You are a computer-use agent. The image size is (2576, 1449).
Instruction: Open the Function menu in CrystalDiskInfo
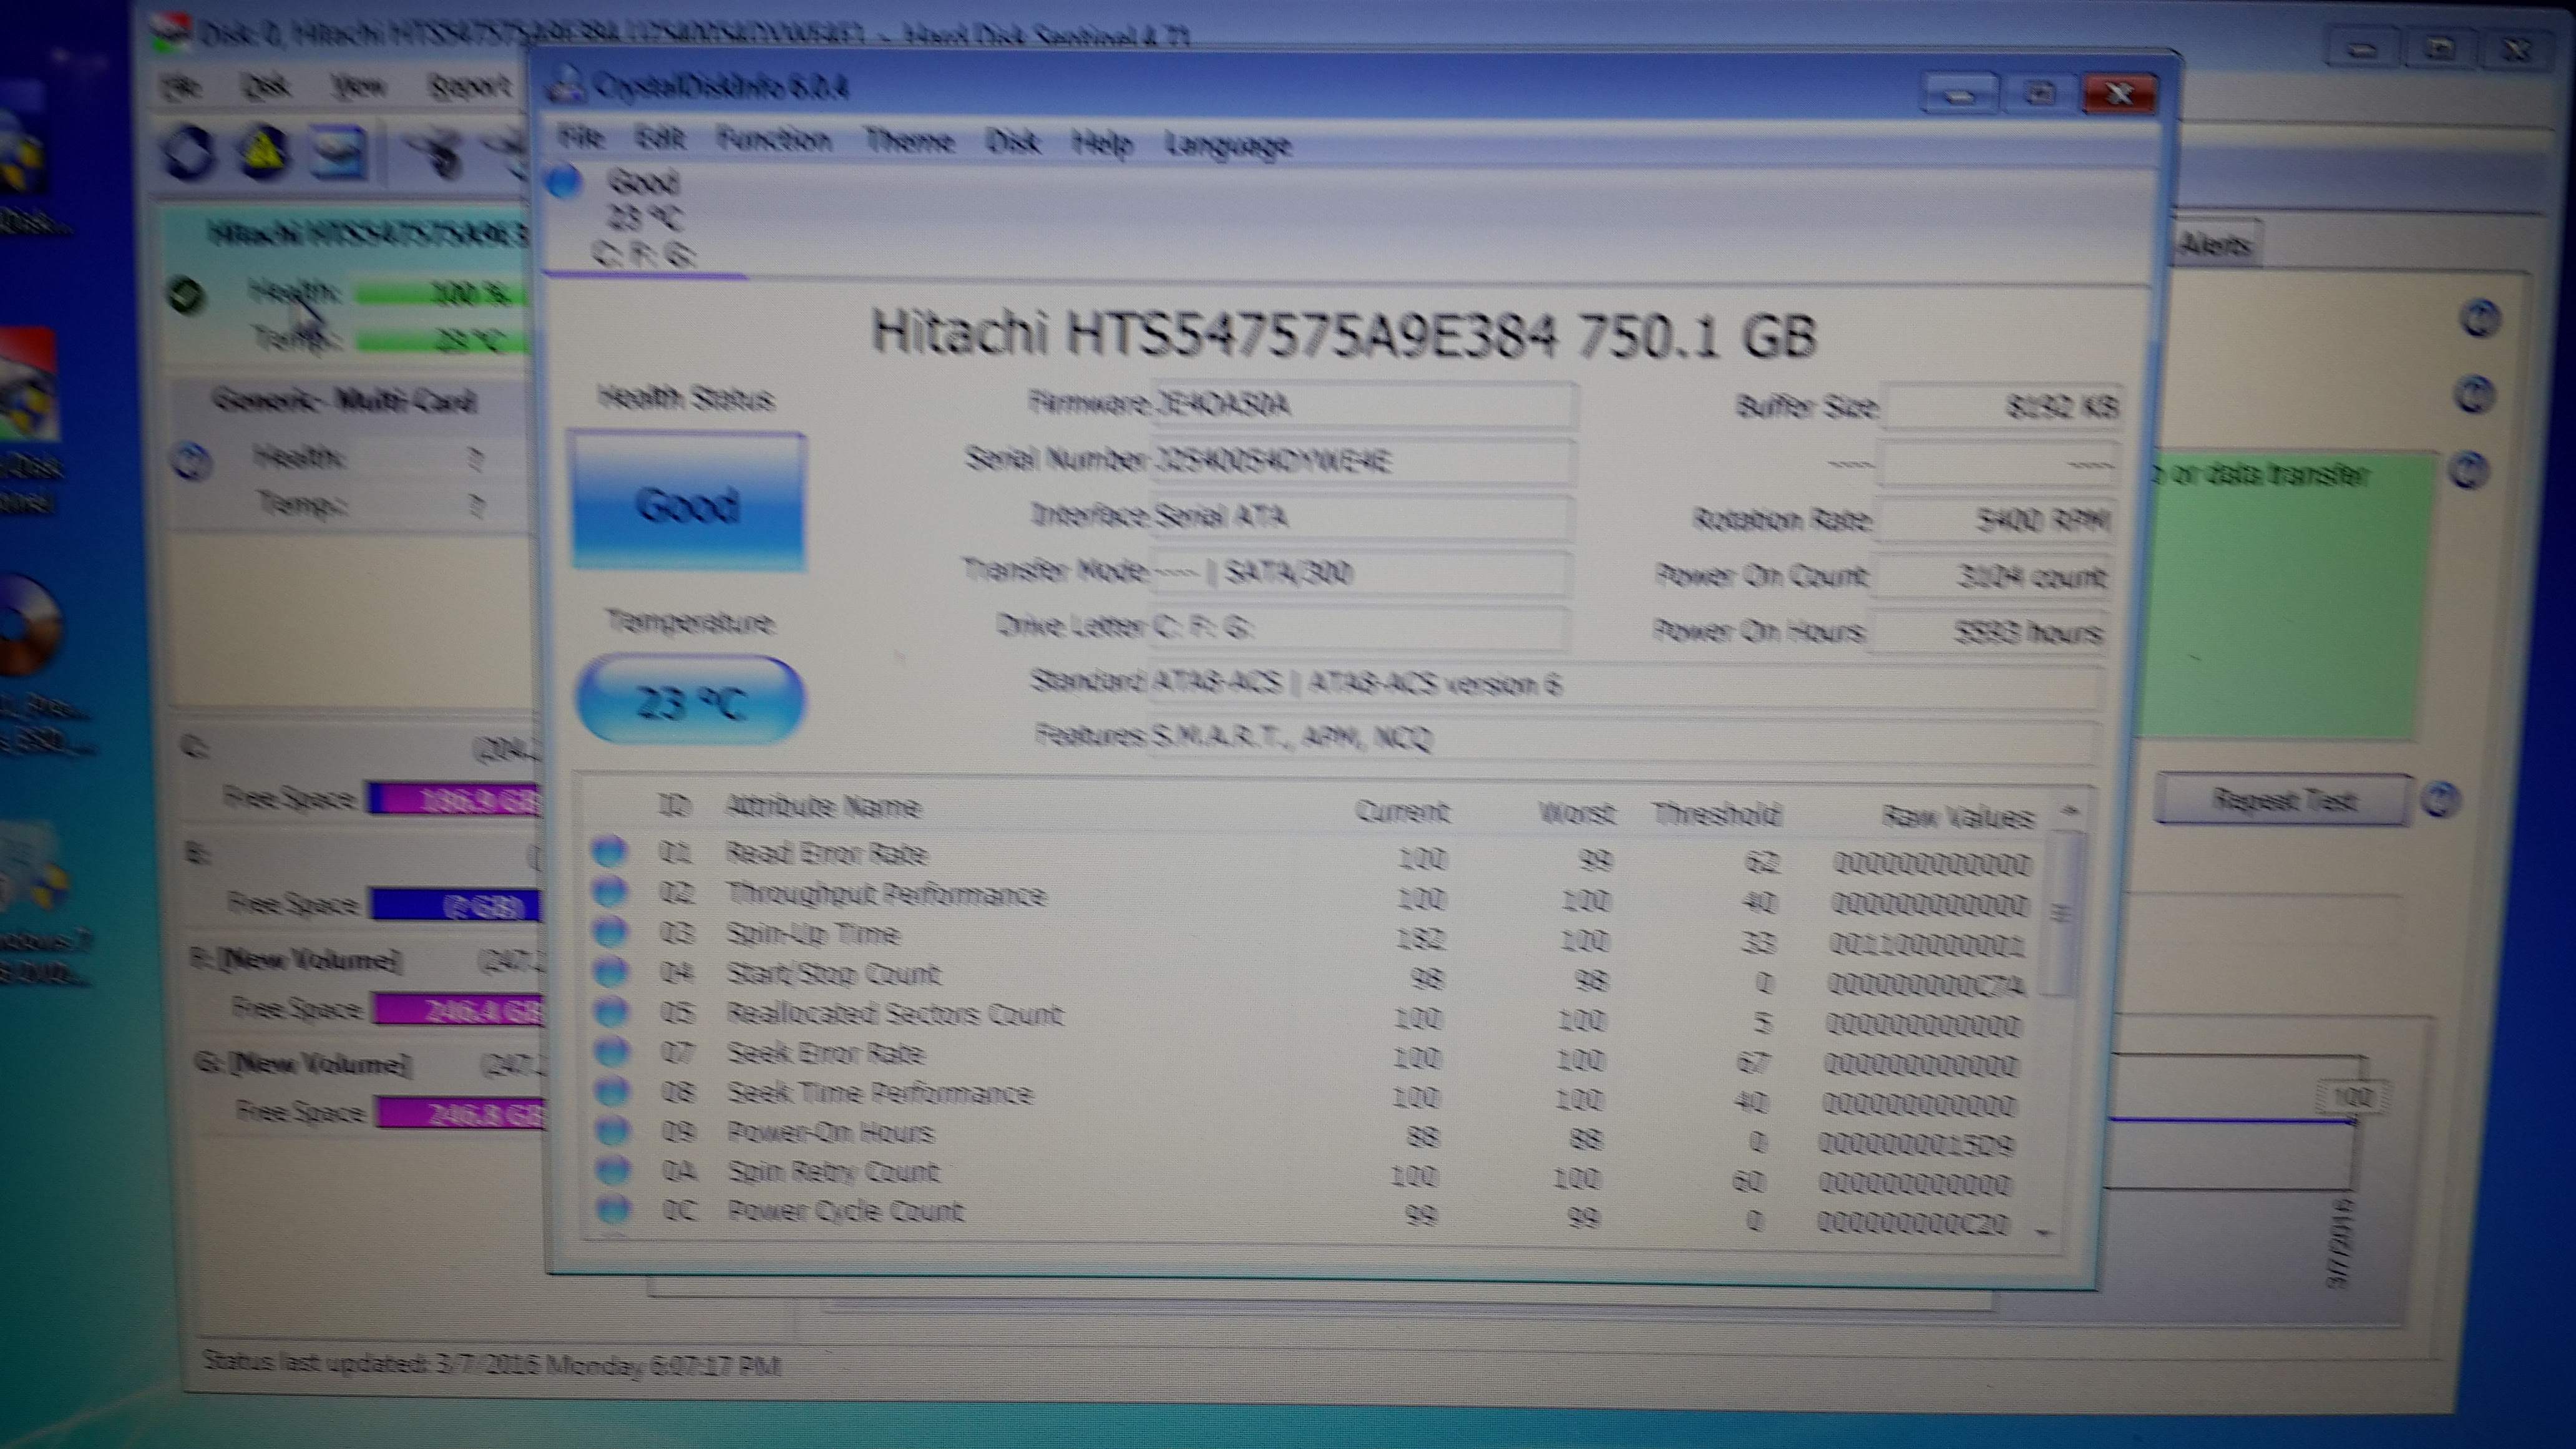click(774, 140)
